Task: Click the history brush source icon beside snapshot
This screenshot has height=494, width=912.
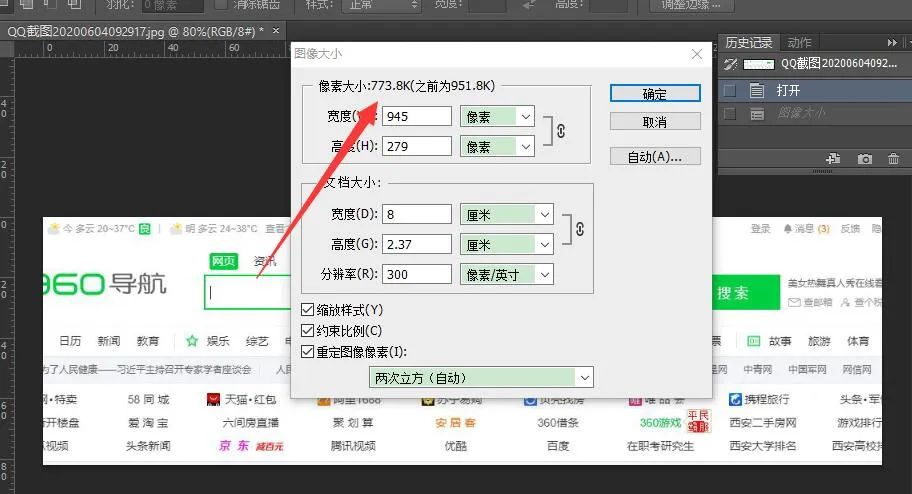Action: 731,64
